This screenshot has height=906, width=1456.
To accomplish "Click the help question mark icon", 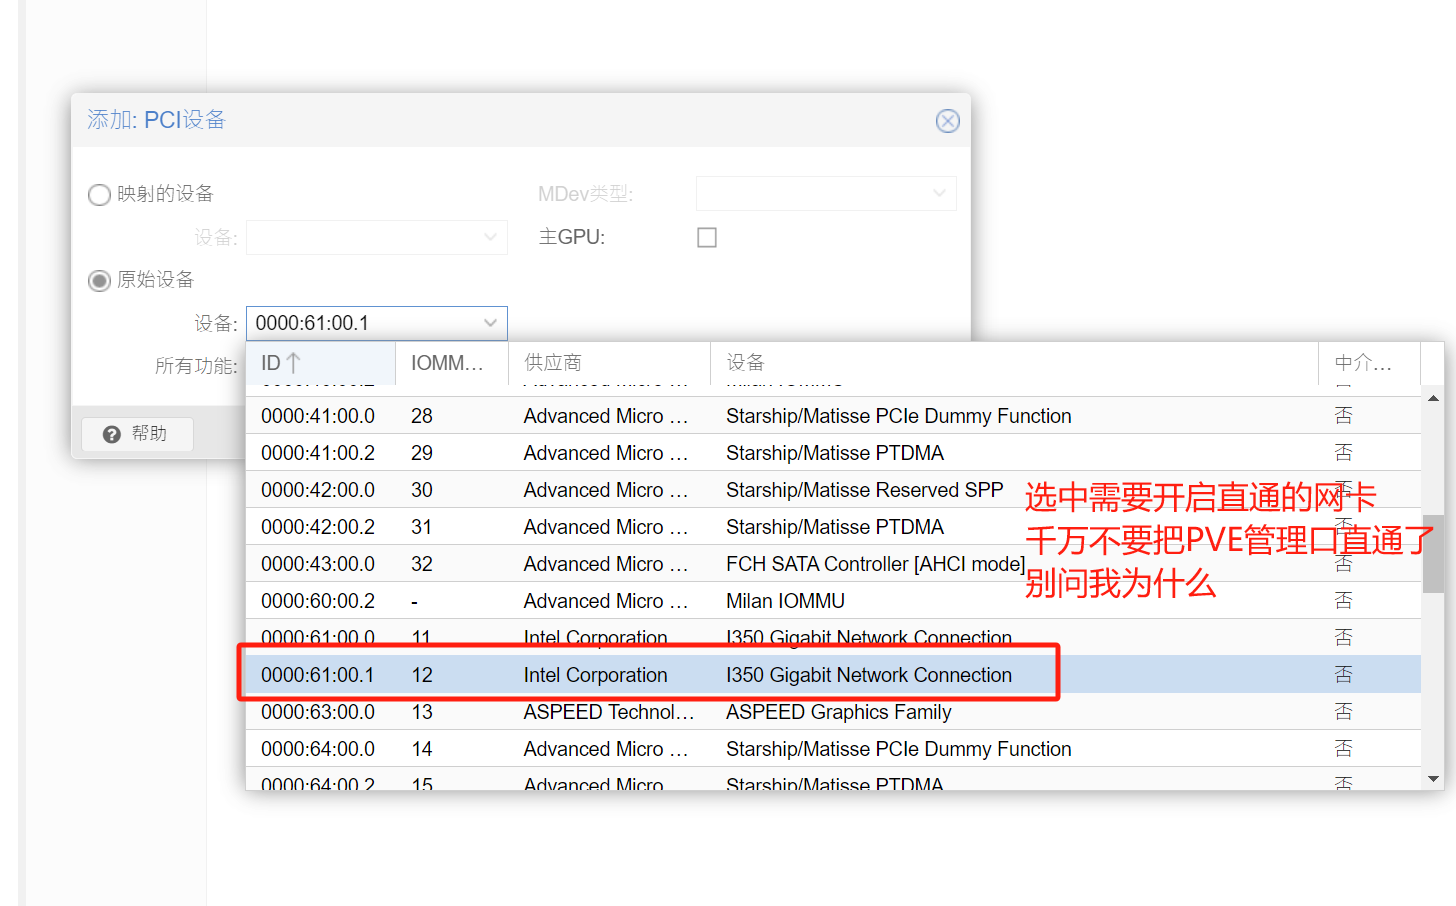I will [x=112, y=434].
